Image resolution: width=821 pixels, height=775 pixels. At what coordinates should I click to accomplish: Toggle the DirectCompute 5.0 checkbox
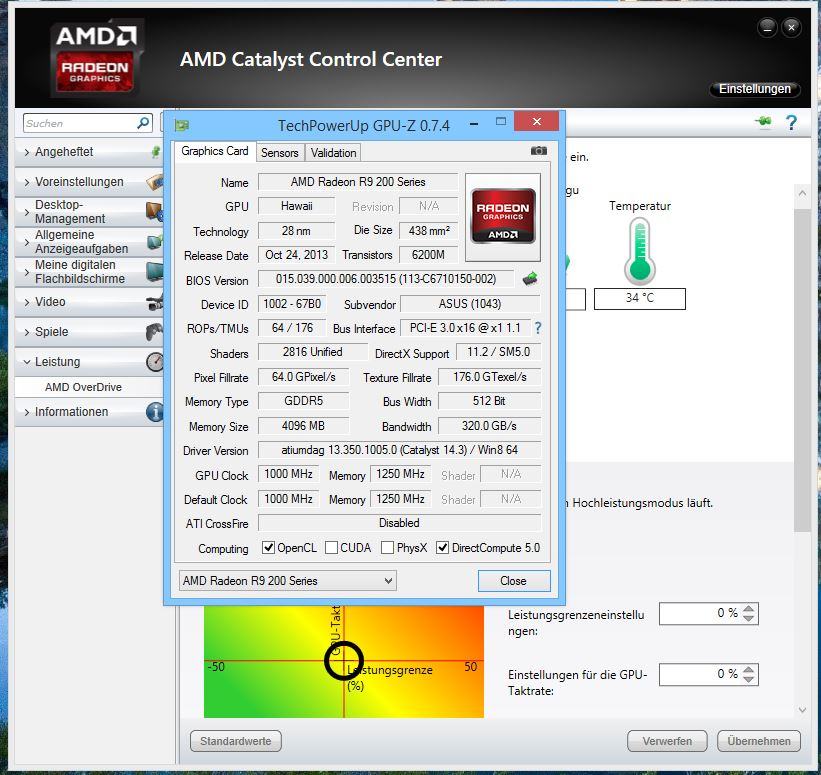pyautogui.click(x=442, y=548)
